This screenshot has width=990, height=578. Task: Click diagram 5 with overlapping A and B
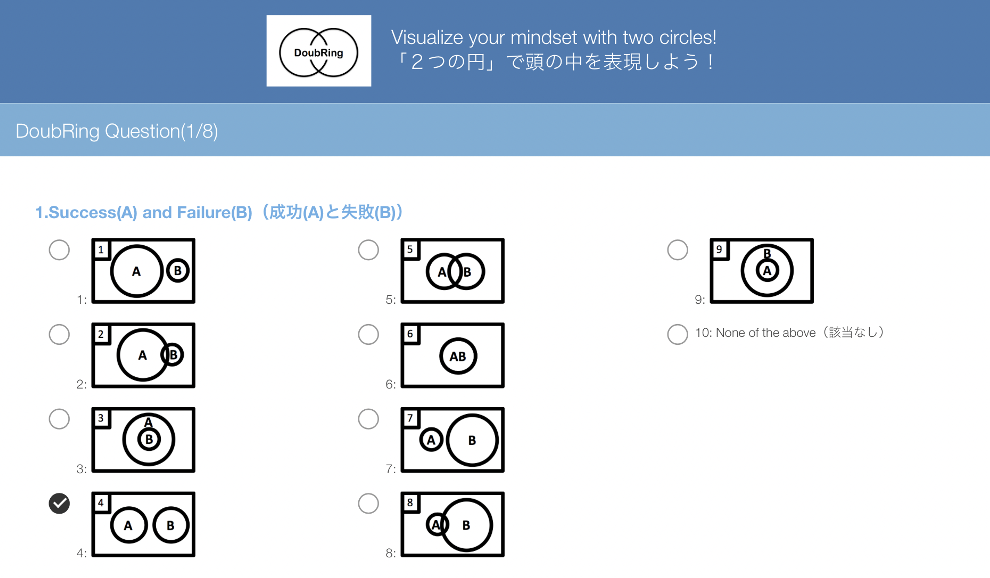tap(453, 271)
